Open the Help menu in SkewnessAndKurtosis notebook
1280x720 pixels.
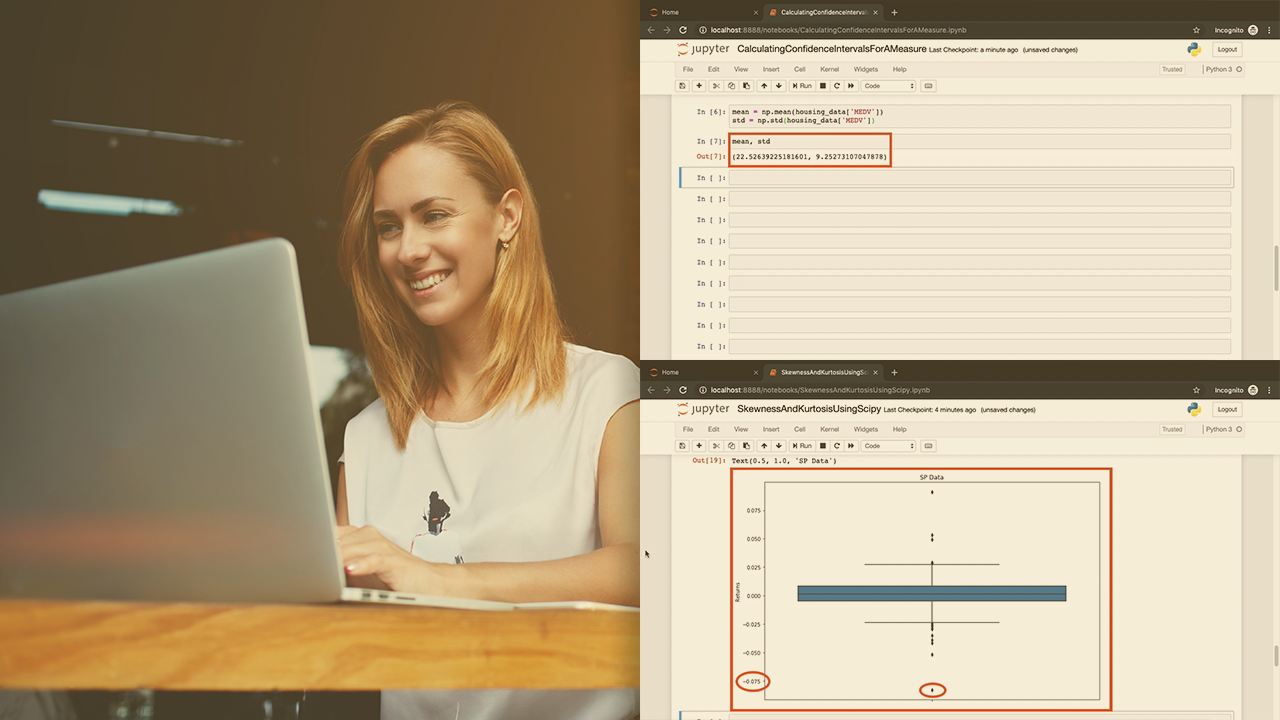pos(900,429)
